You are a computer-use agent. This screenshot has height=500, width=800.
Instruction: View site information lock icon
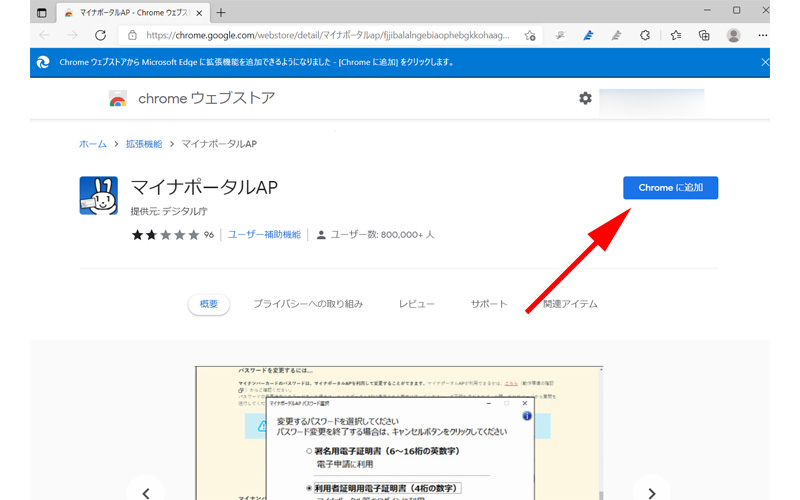click(x=132, y=35)
